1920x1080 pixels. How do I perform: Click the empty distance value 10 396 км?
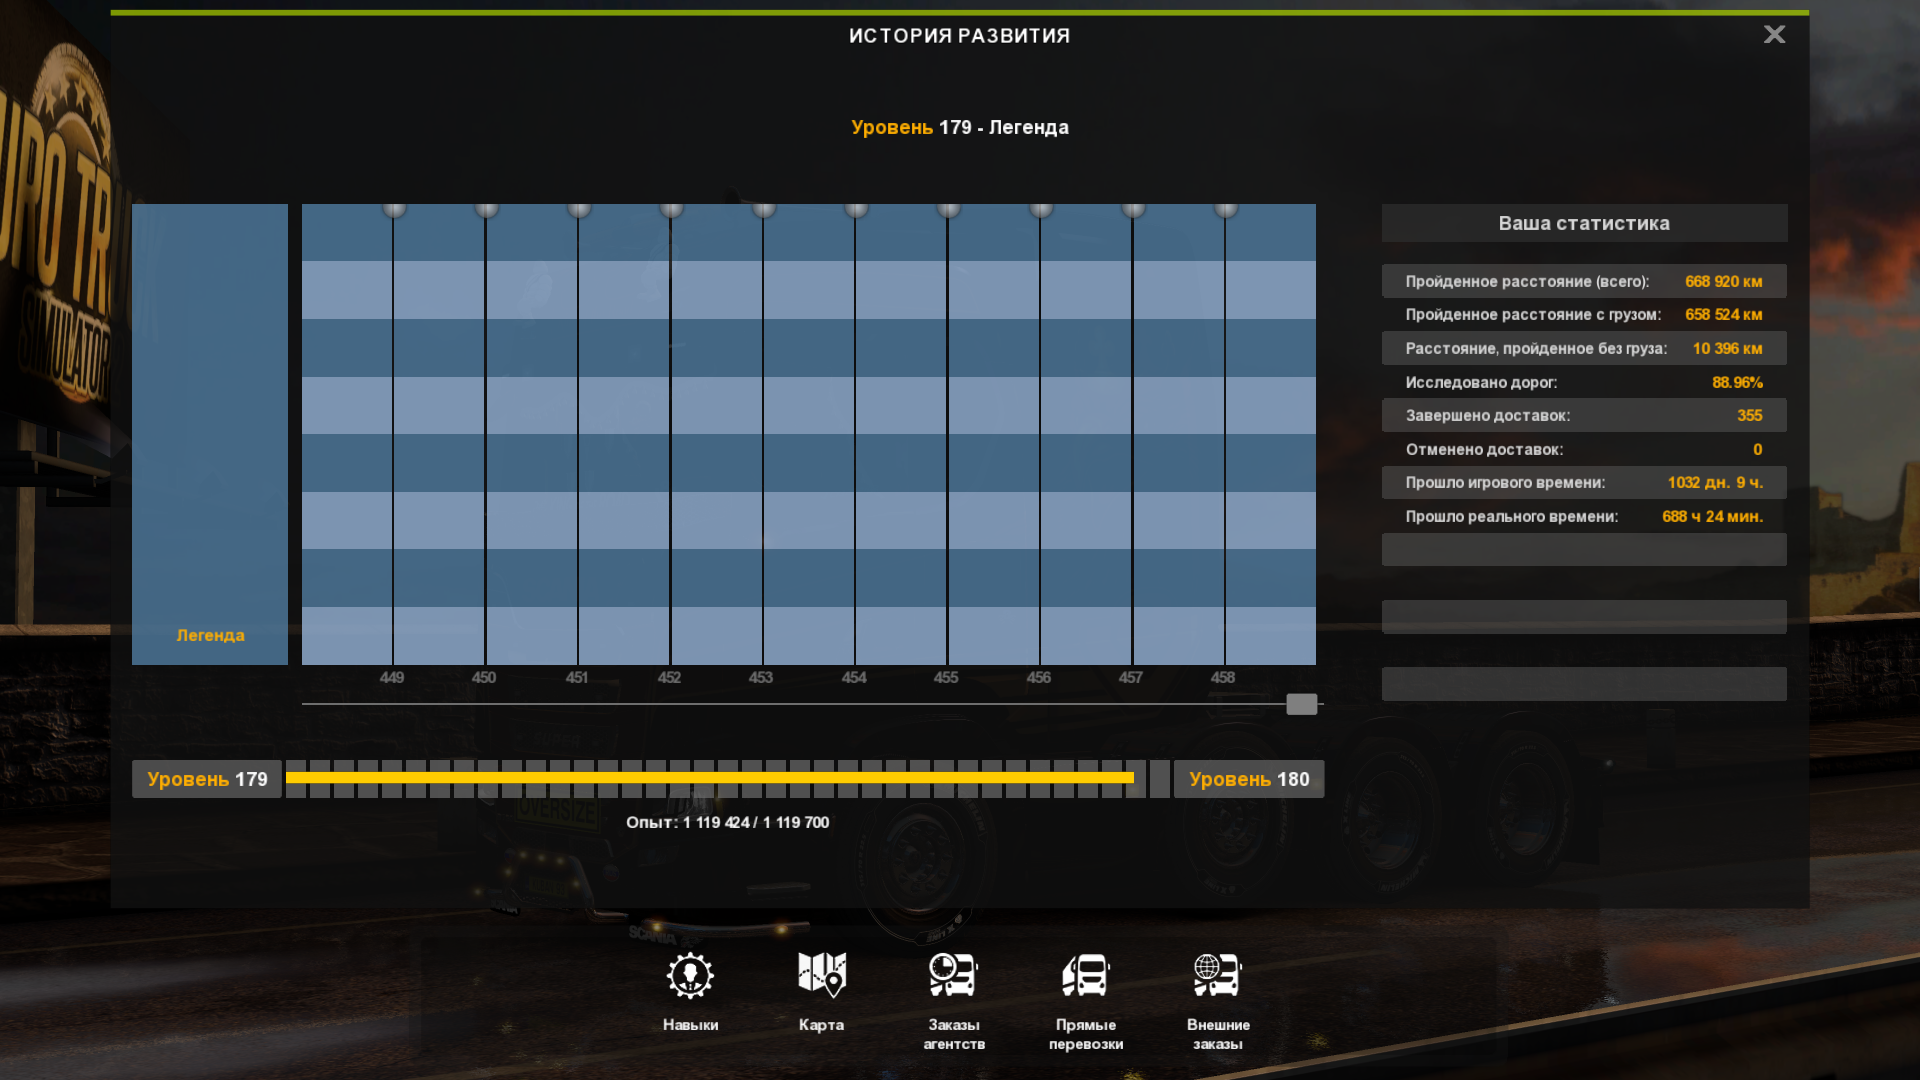click(x=1728, y=349)
